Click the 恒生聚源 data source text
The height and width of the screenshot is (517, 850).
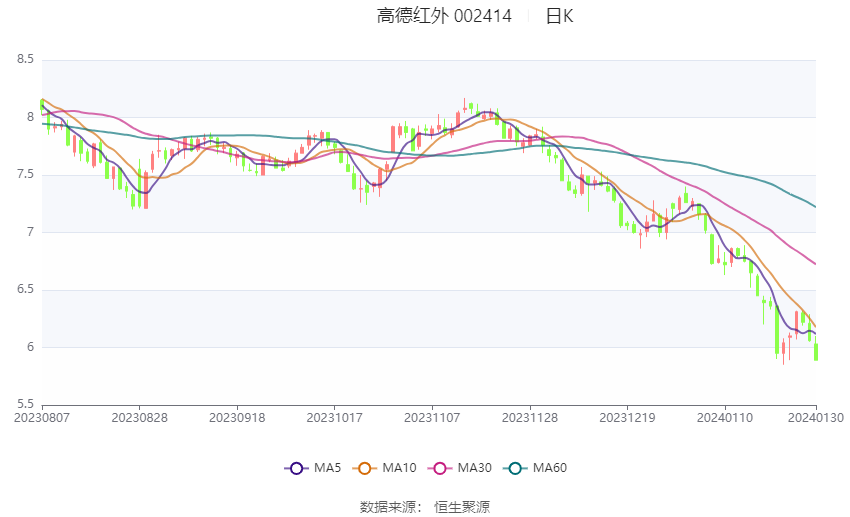(x=461, y=507)
